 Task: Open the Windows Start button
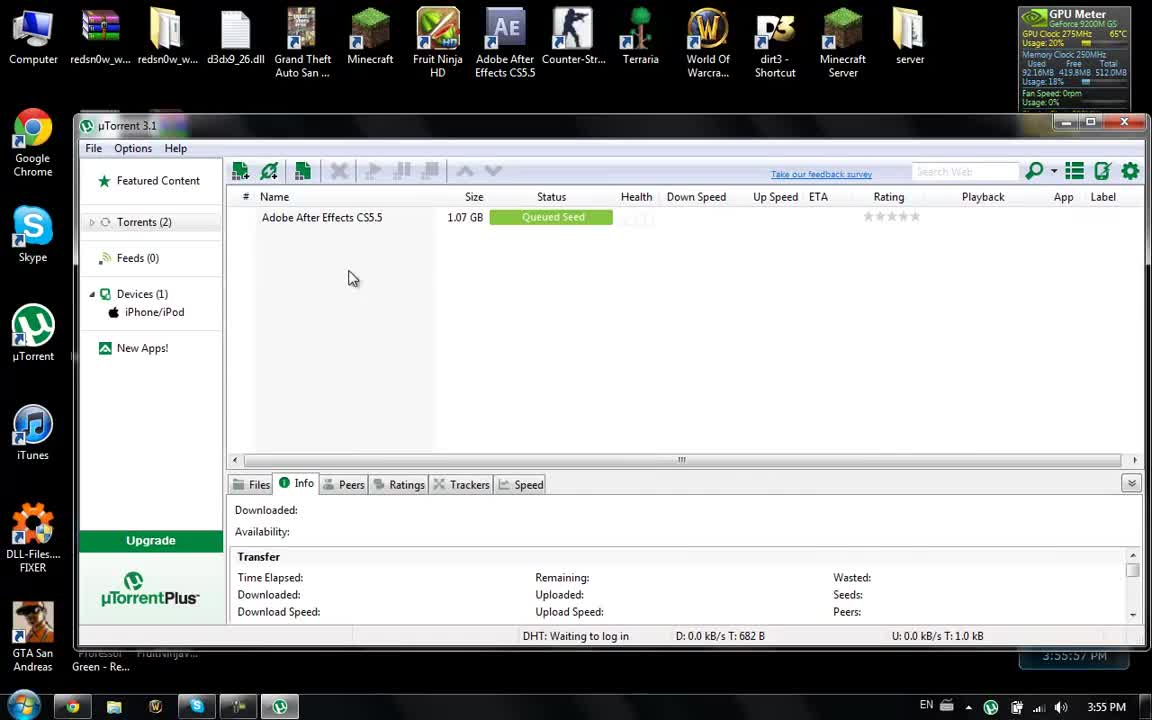tap(24, 706)
